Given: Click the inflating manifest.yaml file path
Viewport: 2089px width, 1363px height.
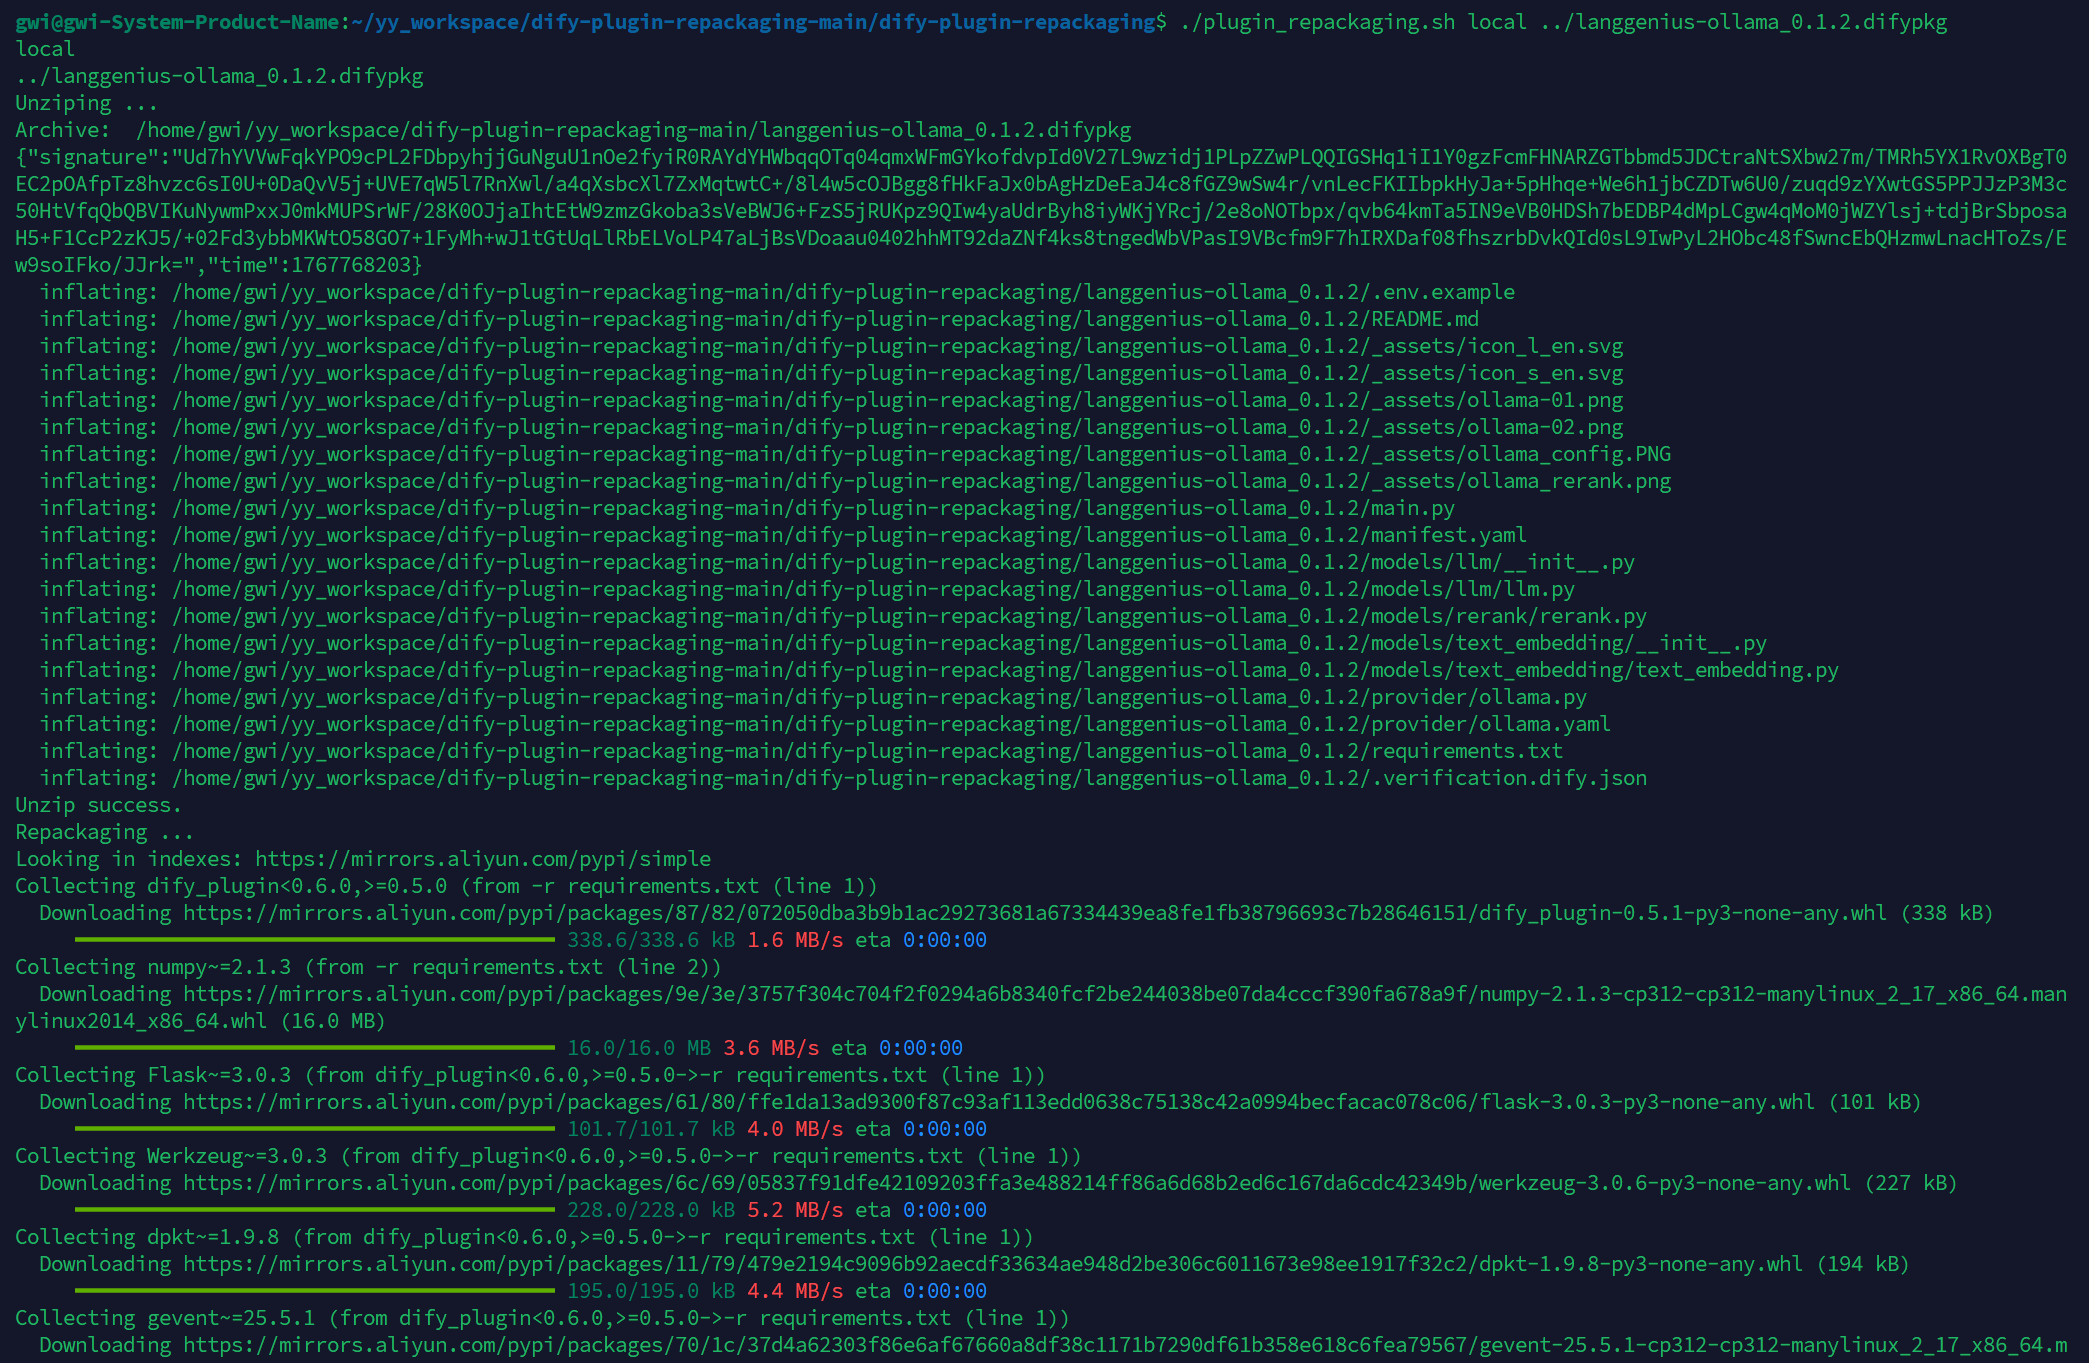Looking at the screenshot, I should pyautogui.click(x=849, y=535).
